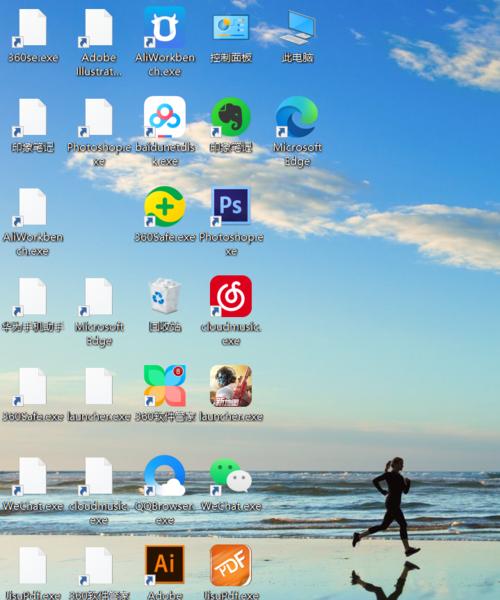Viewport: 500px width, 600px height.
Task: Select the blank-page launcher.exe file
Action: tap(99, 386)
